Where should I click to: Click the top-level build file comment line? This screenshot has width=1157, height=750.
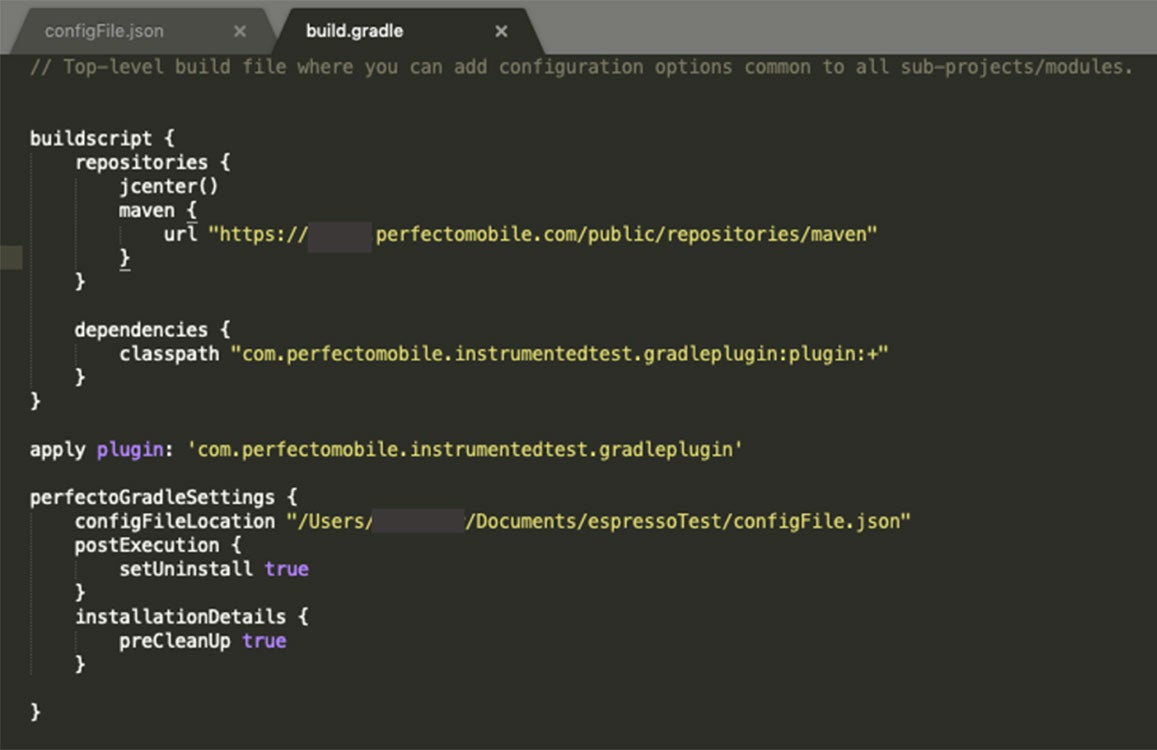click(580, 67)
